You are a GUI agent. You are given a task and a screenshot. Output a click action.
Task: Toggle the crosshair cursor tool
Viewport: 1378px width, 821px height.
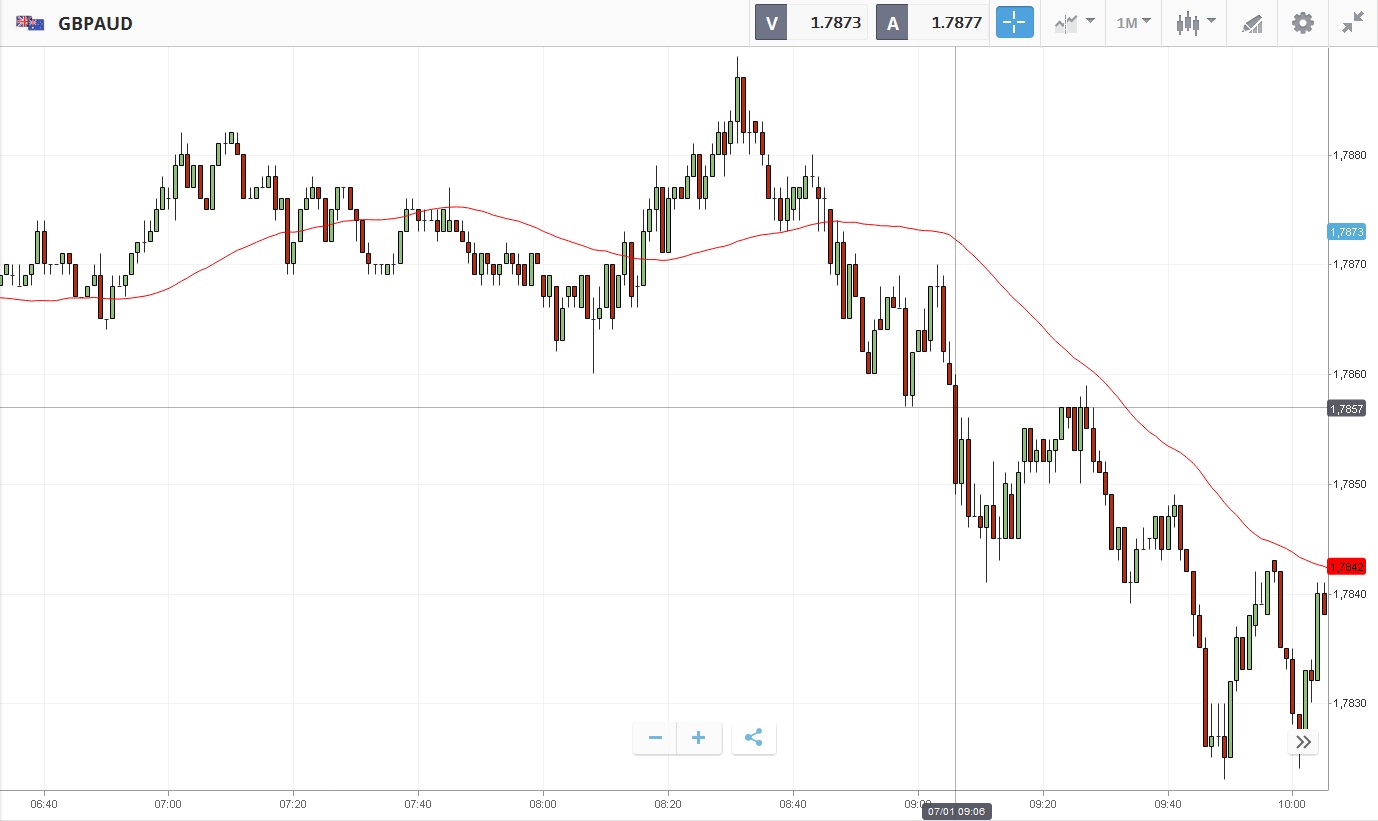click(x=1014, y=23)
